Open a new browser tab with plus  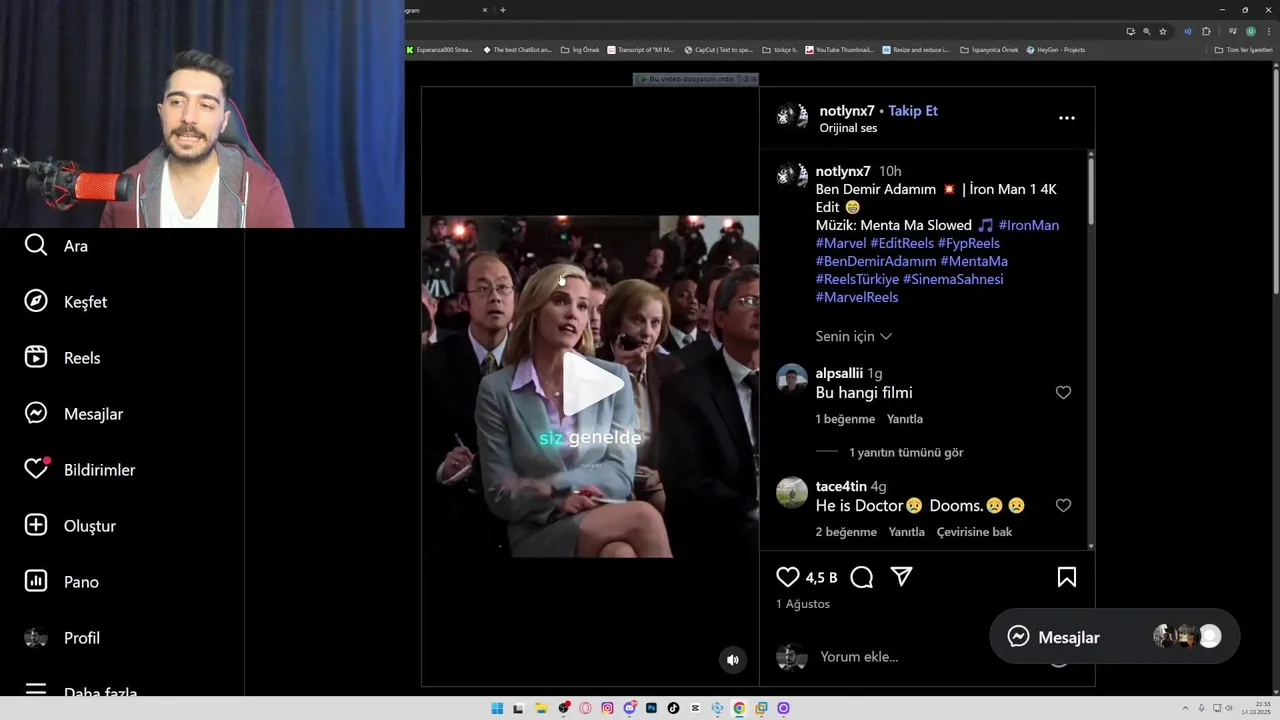point(503,10)
